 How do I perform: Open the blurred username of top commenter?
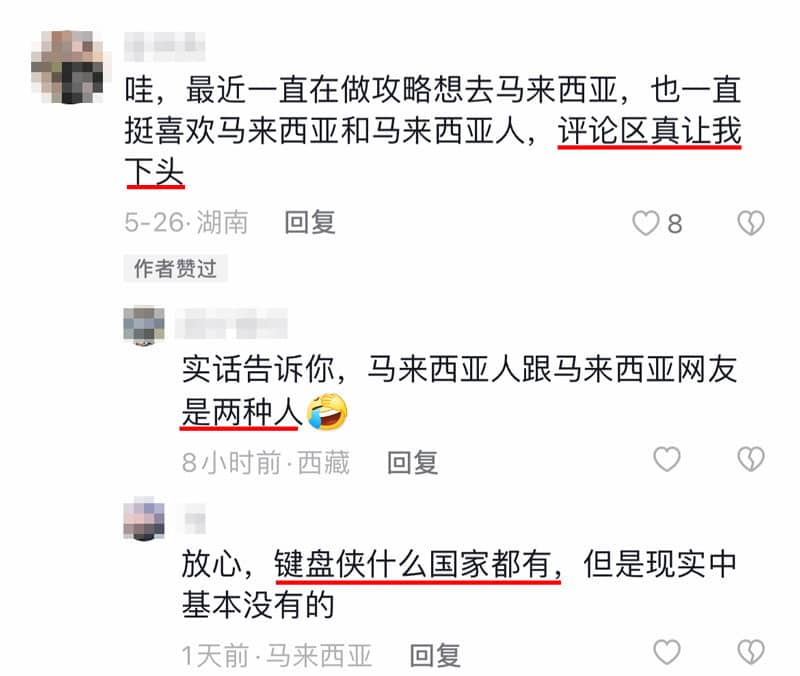coord(164,46)
